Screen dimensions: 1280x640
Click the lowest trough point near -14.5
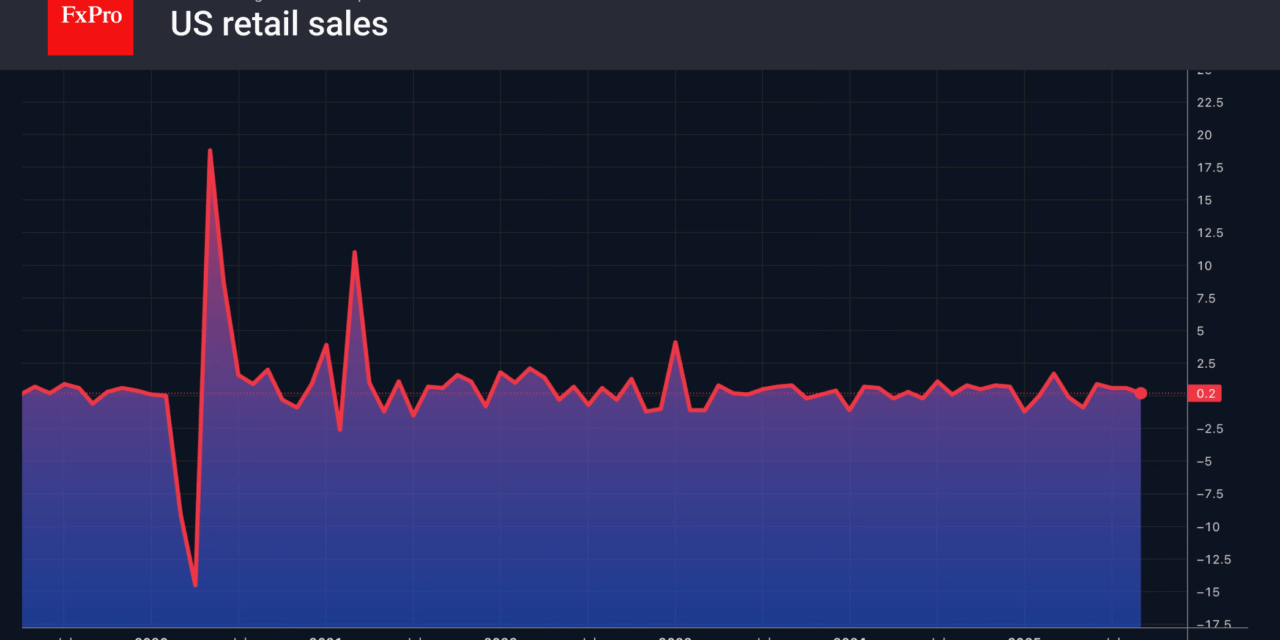(195, 585)
